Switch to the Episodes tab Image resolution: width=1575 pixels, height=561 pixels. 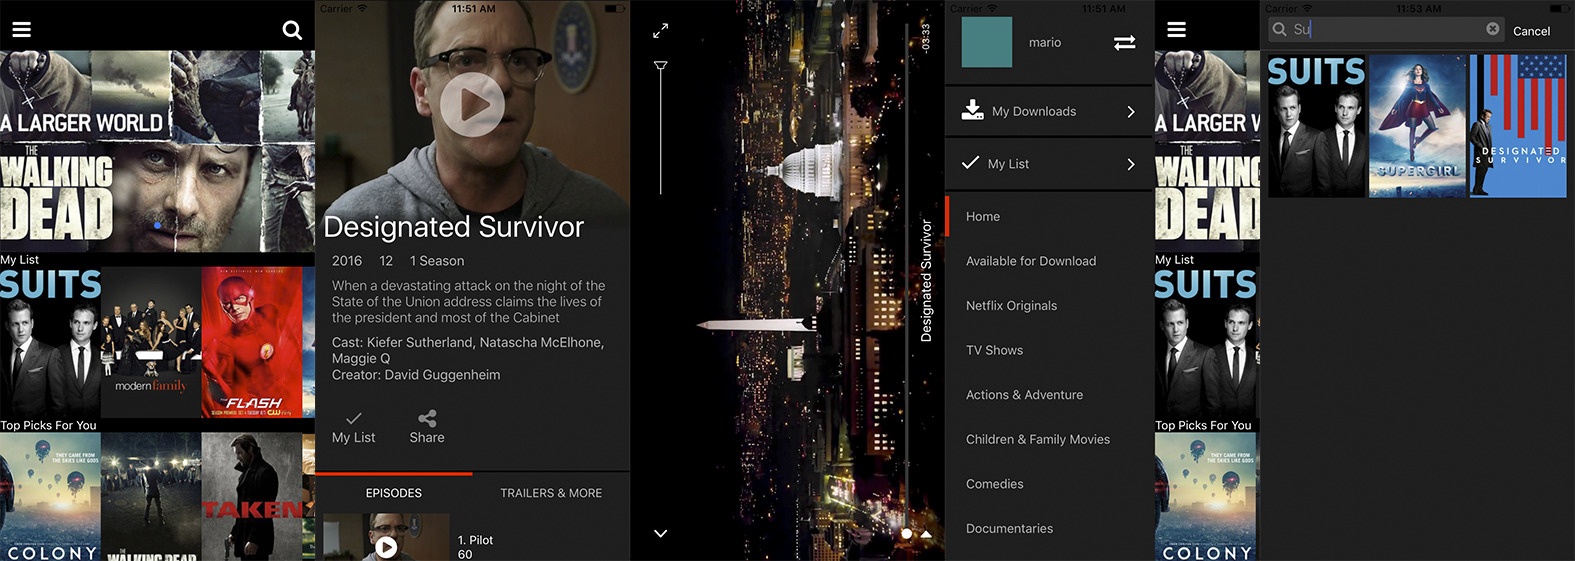(394, 493)
